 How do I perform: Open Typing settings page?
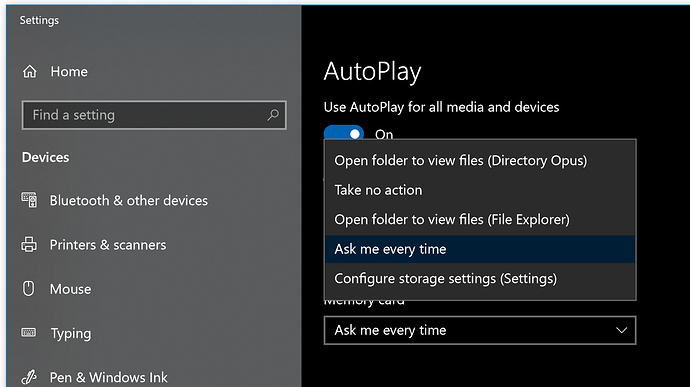[71, 333]
